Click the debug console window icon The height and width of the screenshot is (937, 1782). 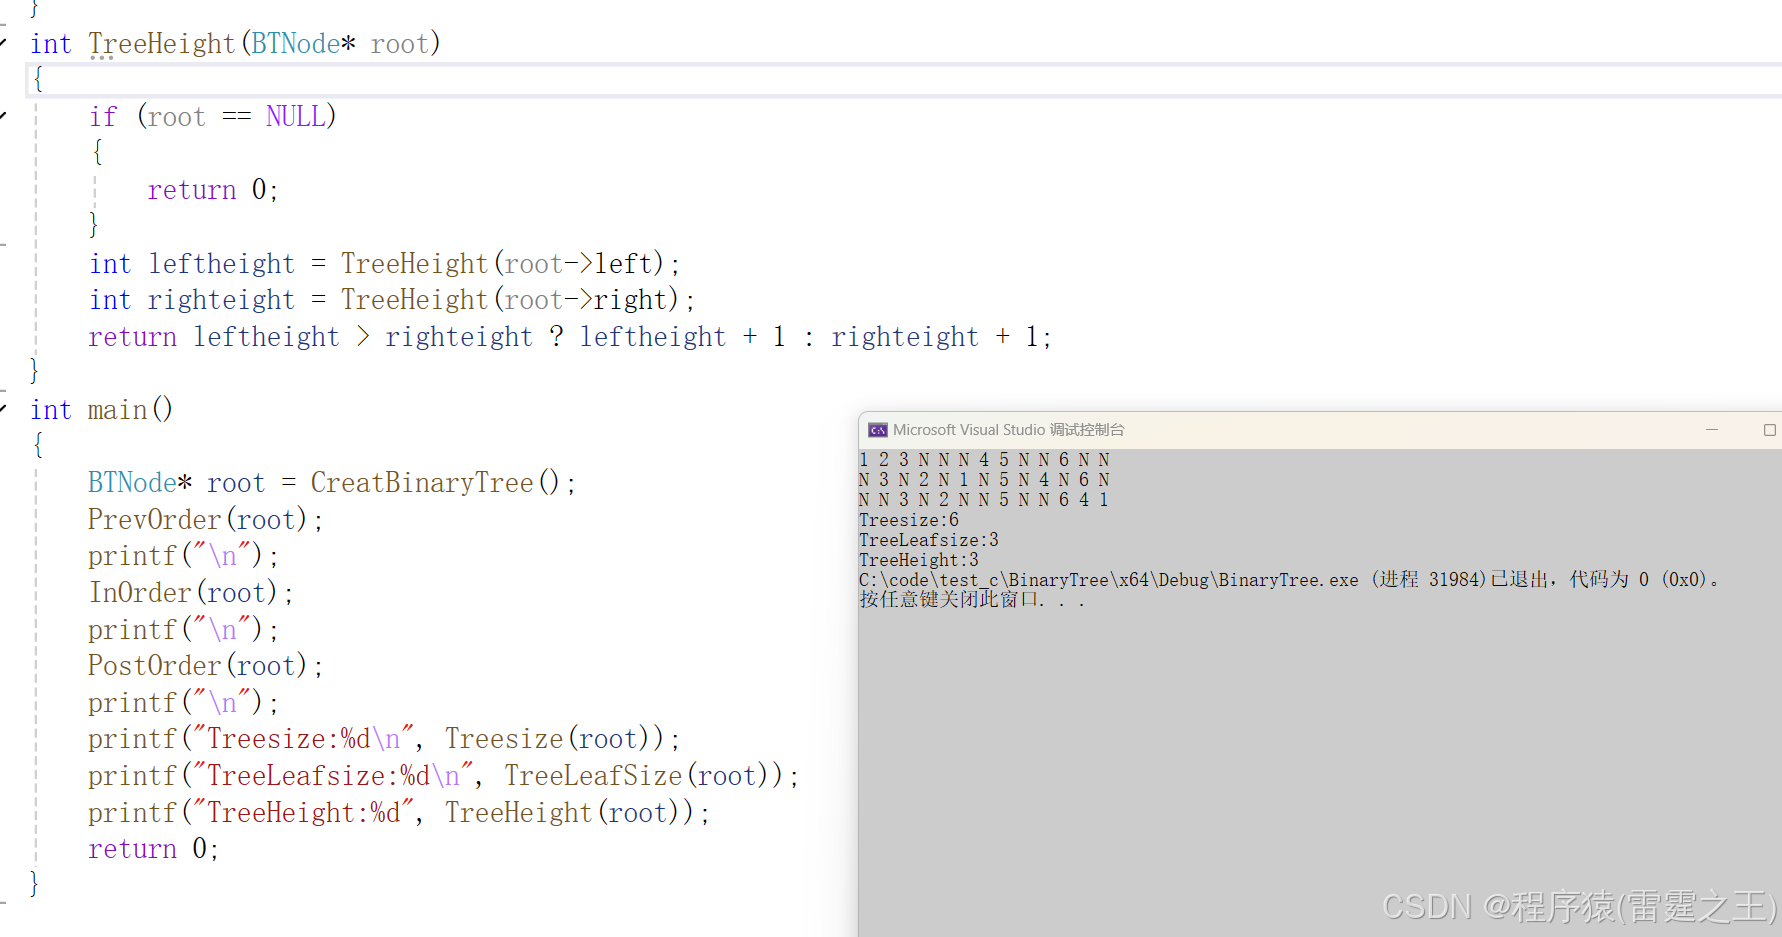878,430
